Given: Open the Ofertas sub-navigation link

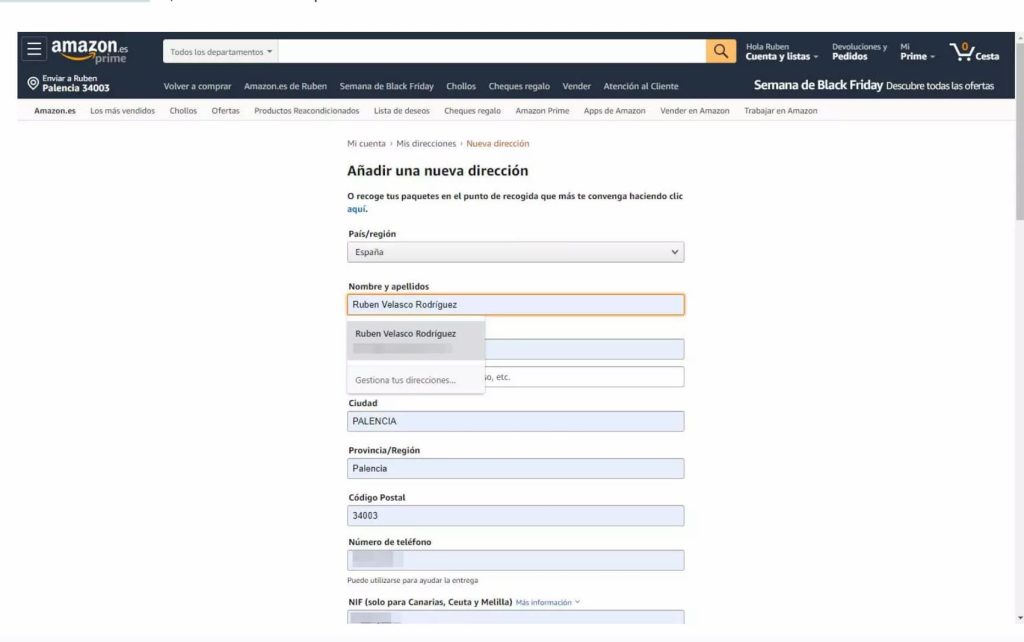Looking at the screenshot, I should [x=225, y=111].
